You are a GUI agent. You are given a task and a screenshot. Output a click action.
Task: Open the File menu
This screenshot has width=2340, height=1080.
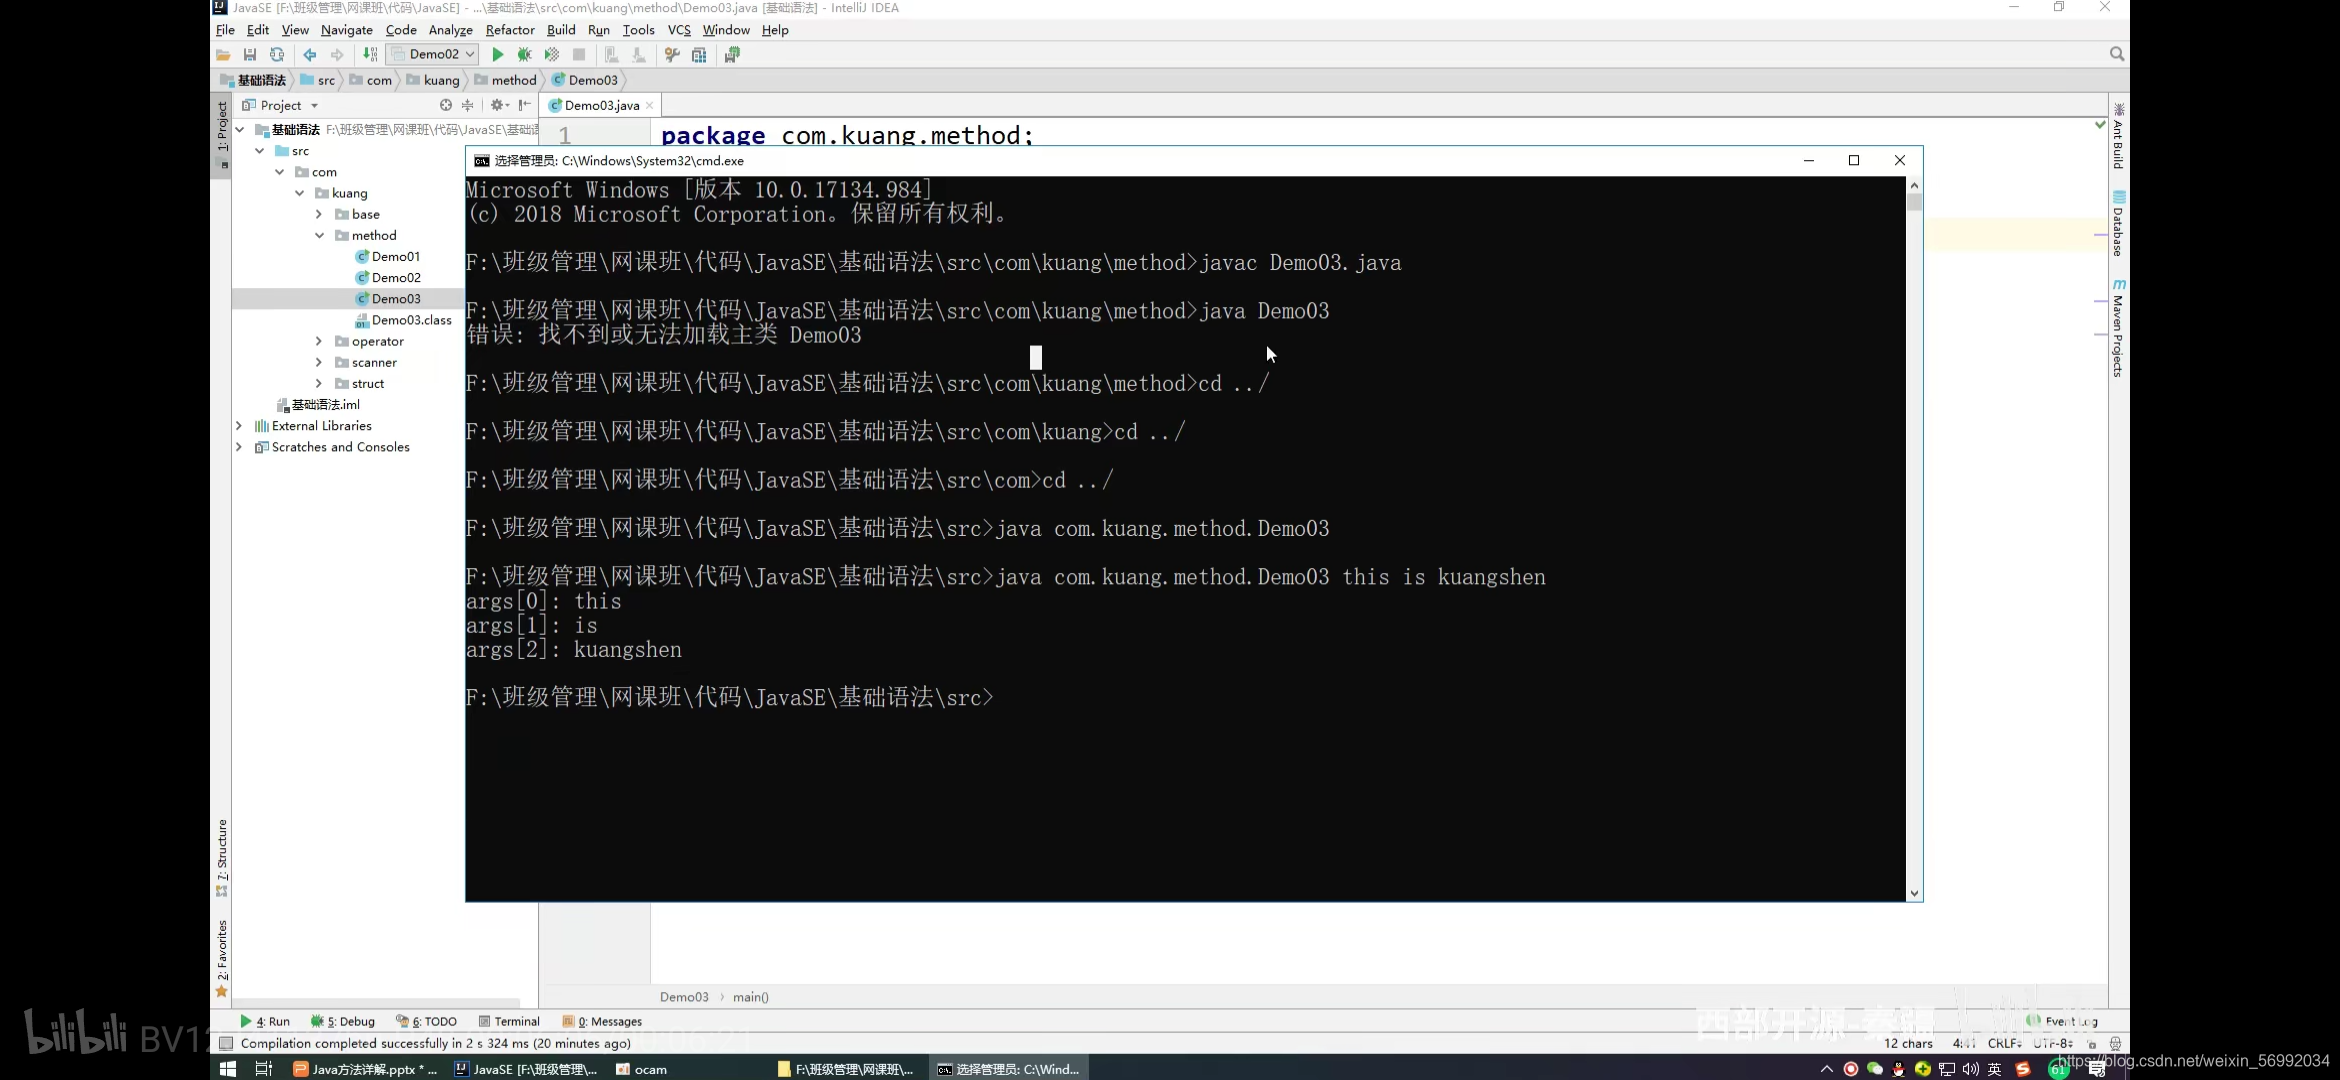[225, 30]
